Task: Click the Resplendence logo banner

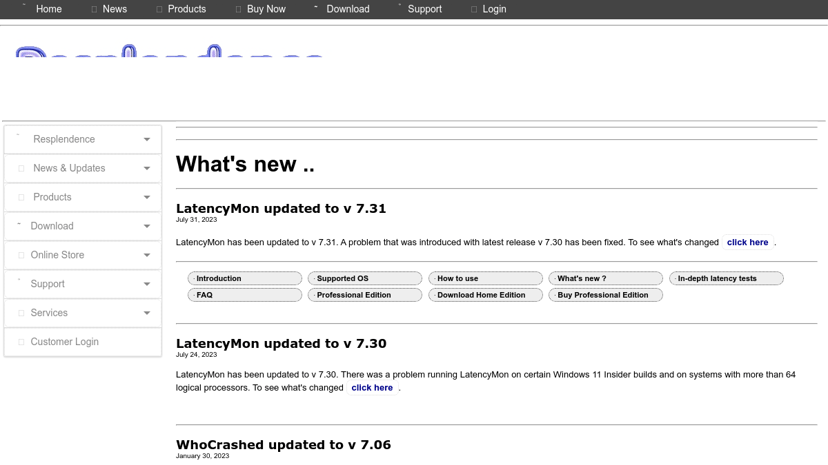Action: pos(169,51)
